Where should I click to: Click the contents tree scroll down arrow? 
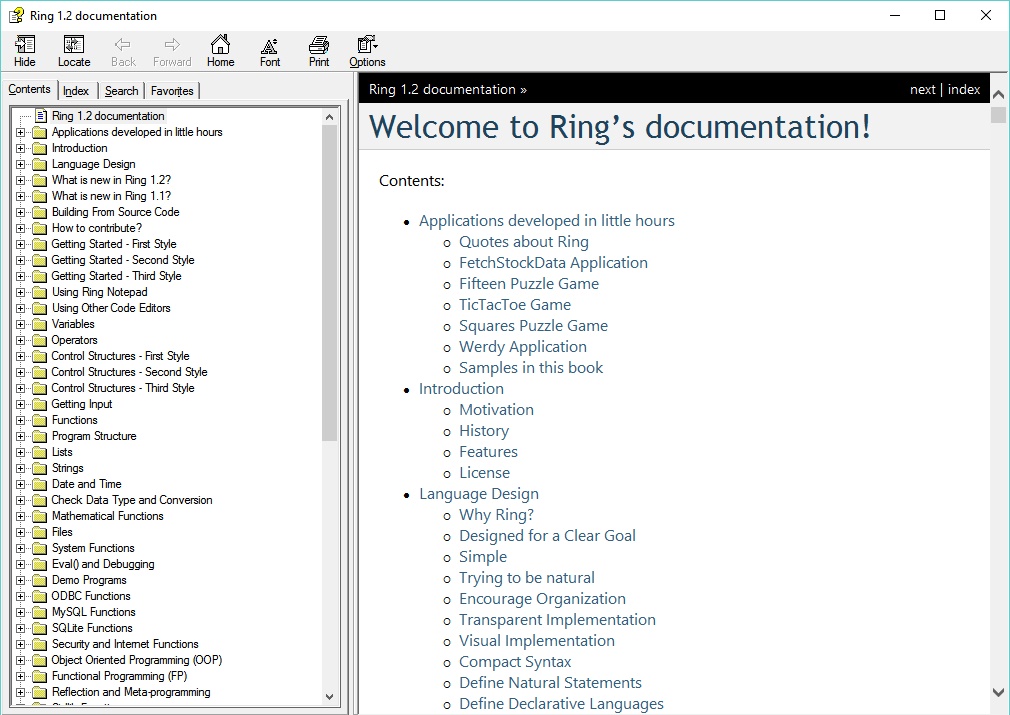[x=329, y=696]
